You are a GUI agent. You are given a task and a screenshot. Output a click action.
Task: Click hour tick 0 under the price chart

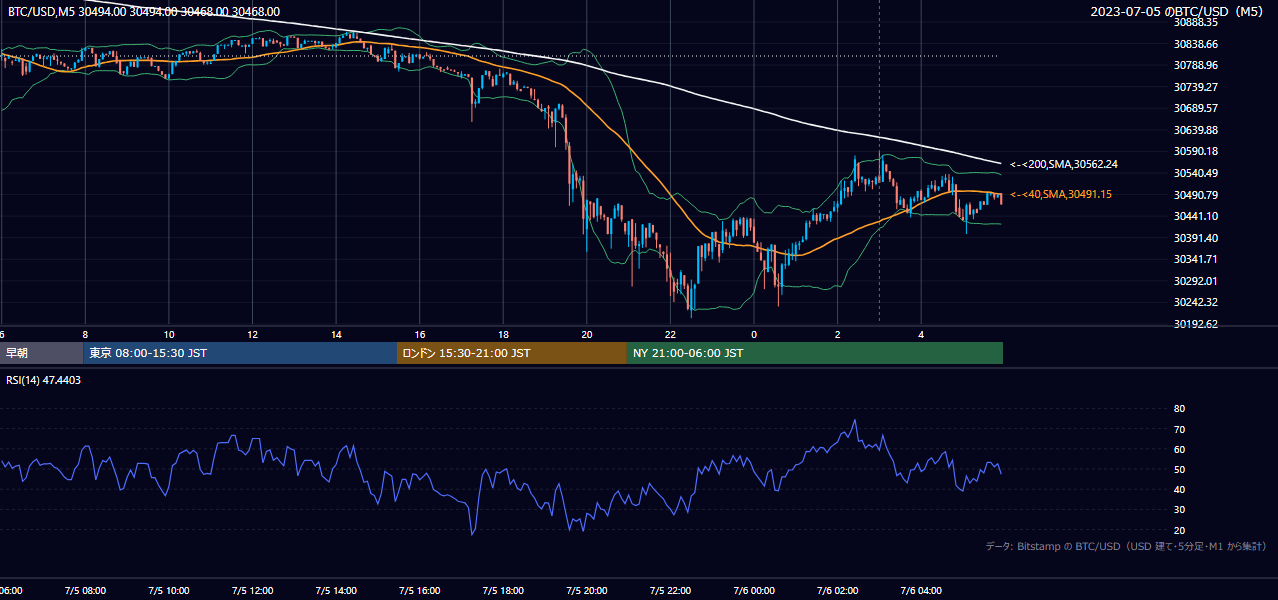pos(754,334)
